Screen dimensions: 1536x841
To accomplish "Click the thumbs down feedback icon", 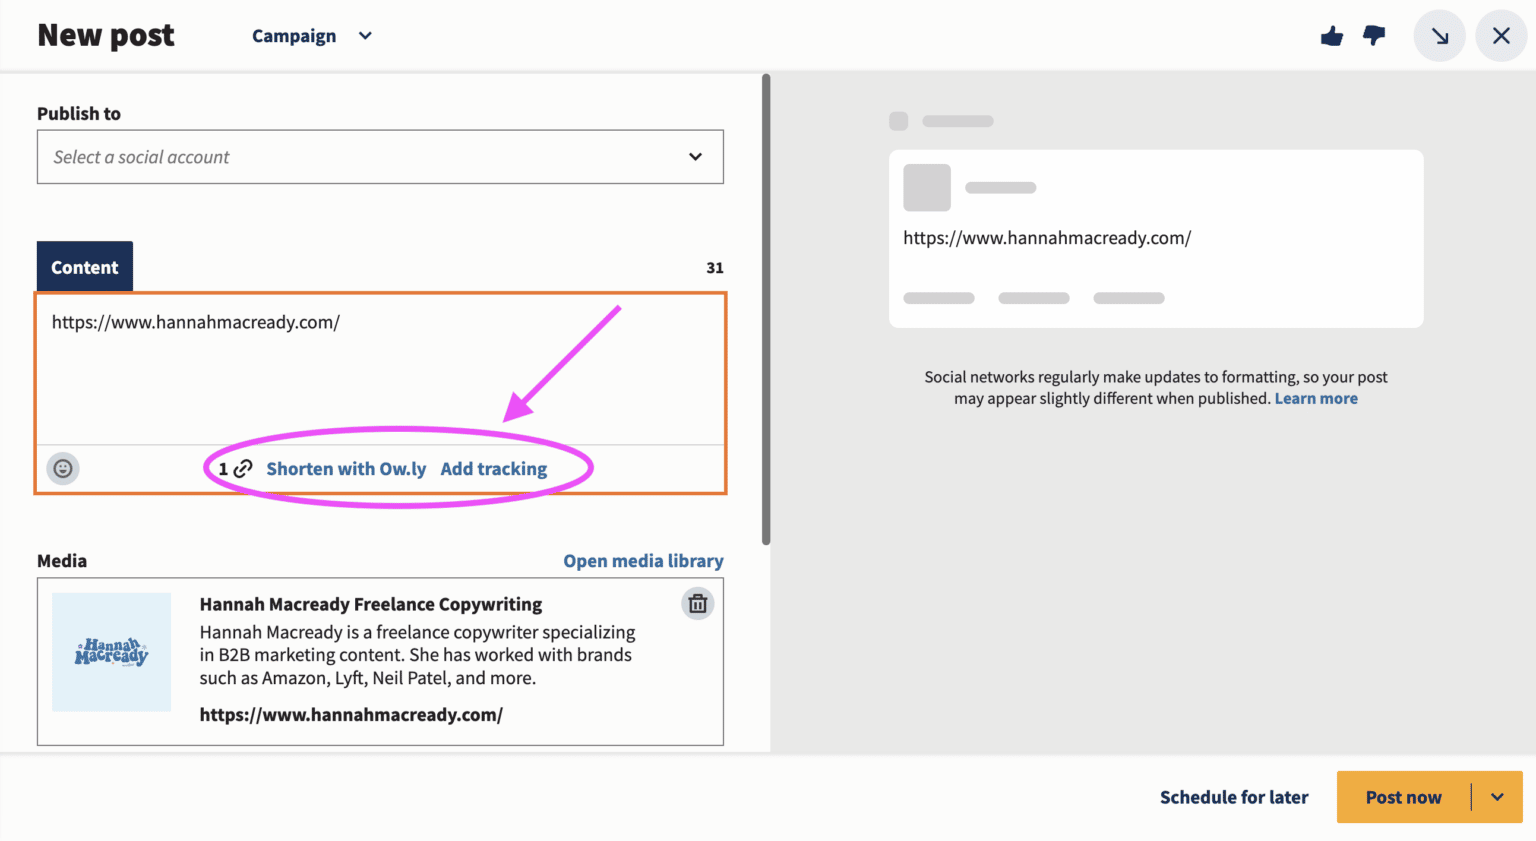I will pyautogui.click(x=1375, y=36).
